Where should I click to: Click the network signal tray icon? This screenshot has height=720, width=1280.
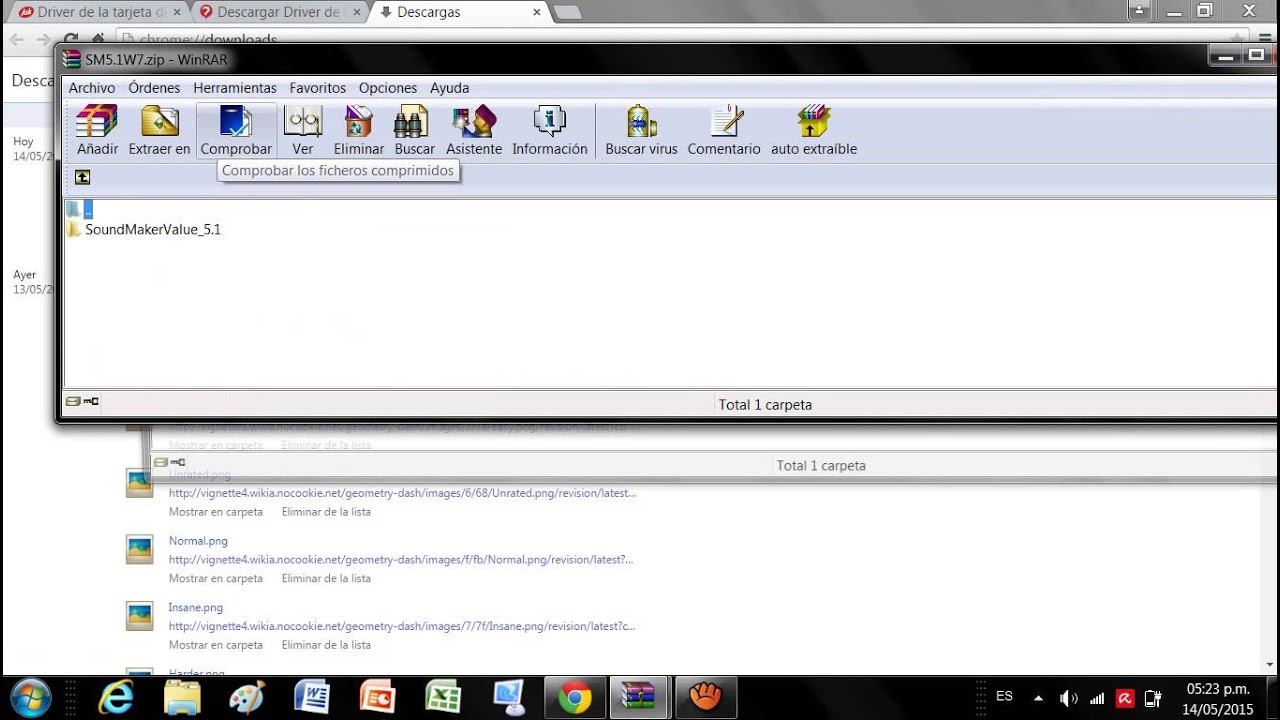pos(1097,698)
